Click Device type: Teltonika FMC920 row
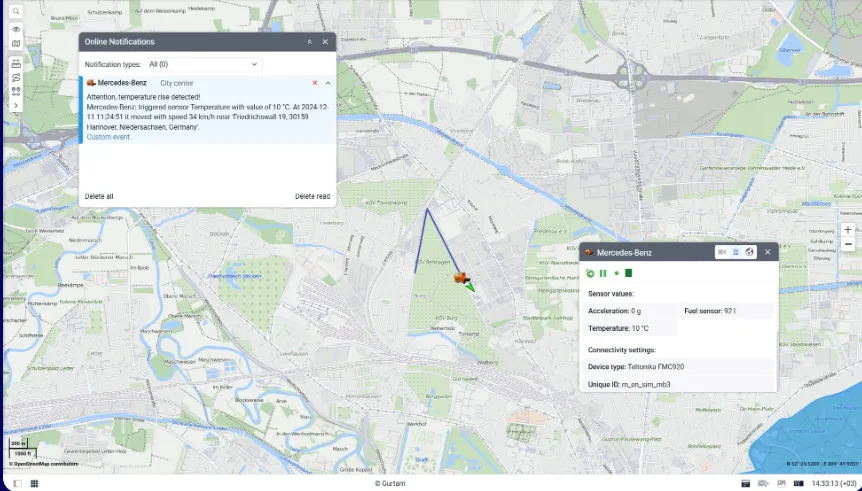Viewport: 862px width, 491px height. point(678,367)
